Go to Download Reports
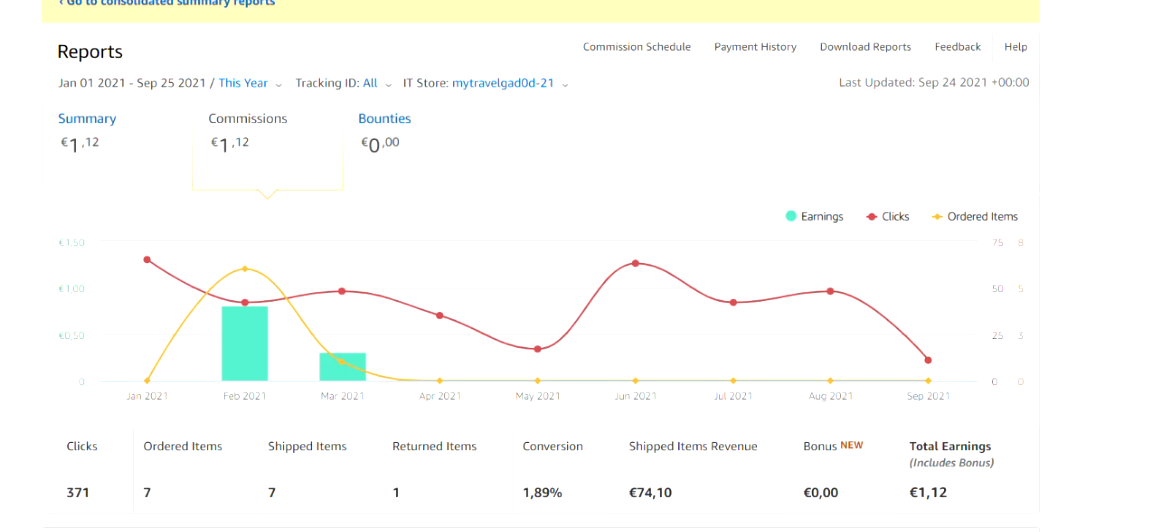The height and width of the screenshot is (532, 1175). pos(866,46)
